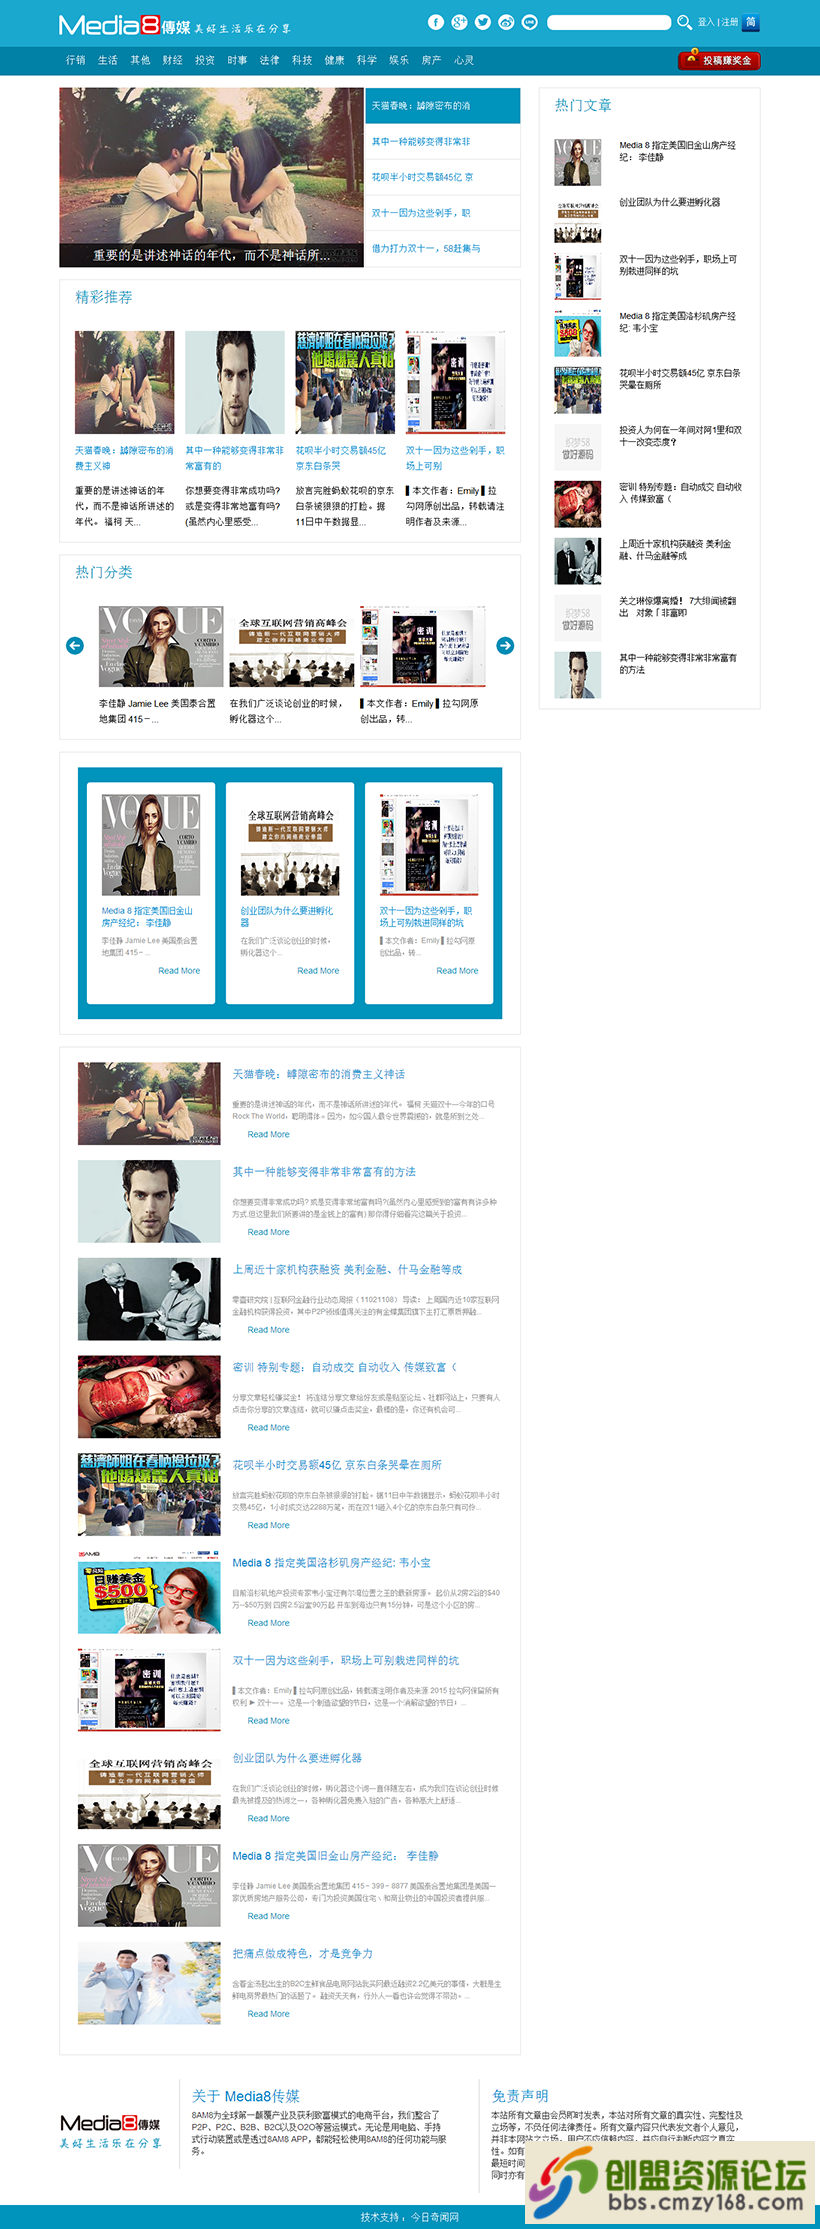
Task: Open list article 花呗半小时交易额45亿 京东白条哭晕在厕所
Action: (x=337, y=1465)
